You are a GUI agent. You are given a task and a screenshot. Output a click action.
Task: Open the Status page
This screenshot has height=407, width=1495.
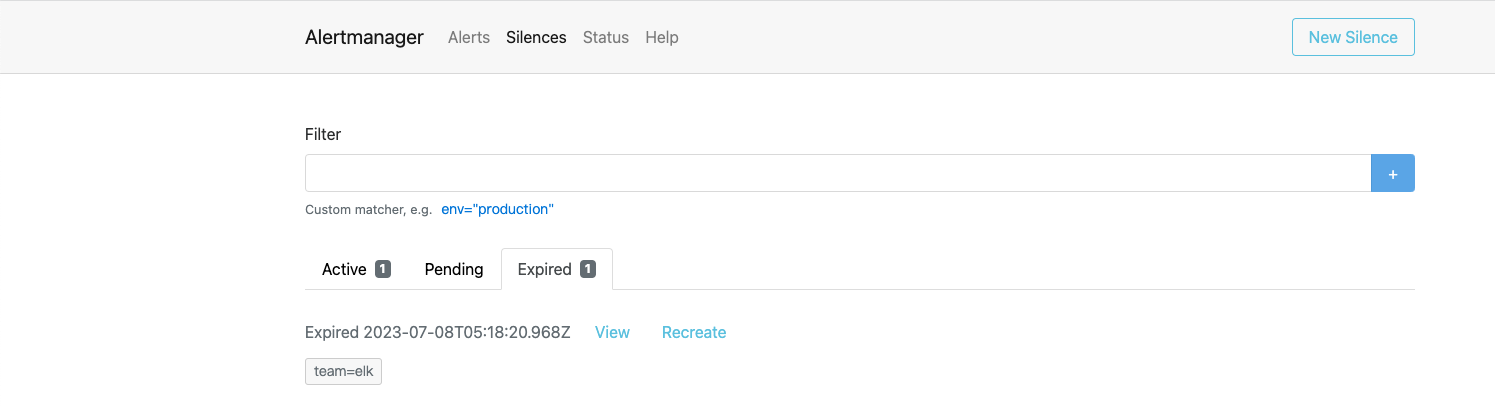[606, 37]
